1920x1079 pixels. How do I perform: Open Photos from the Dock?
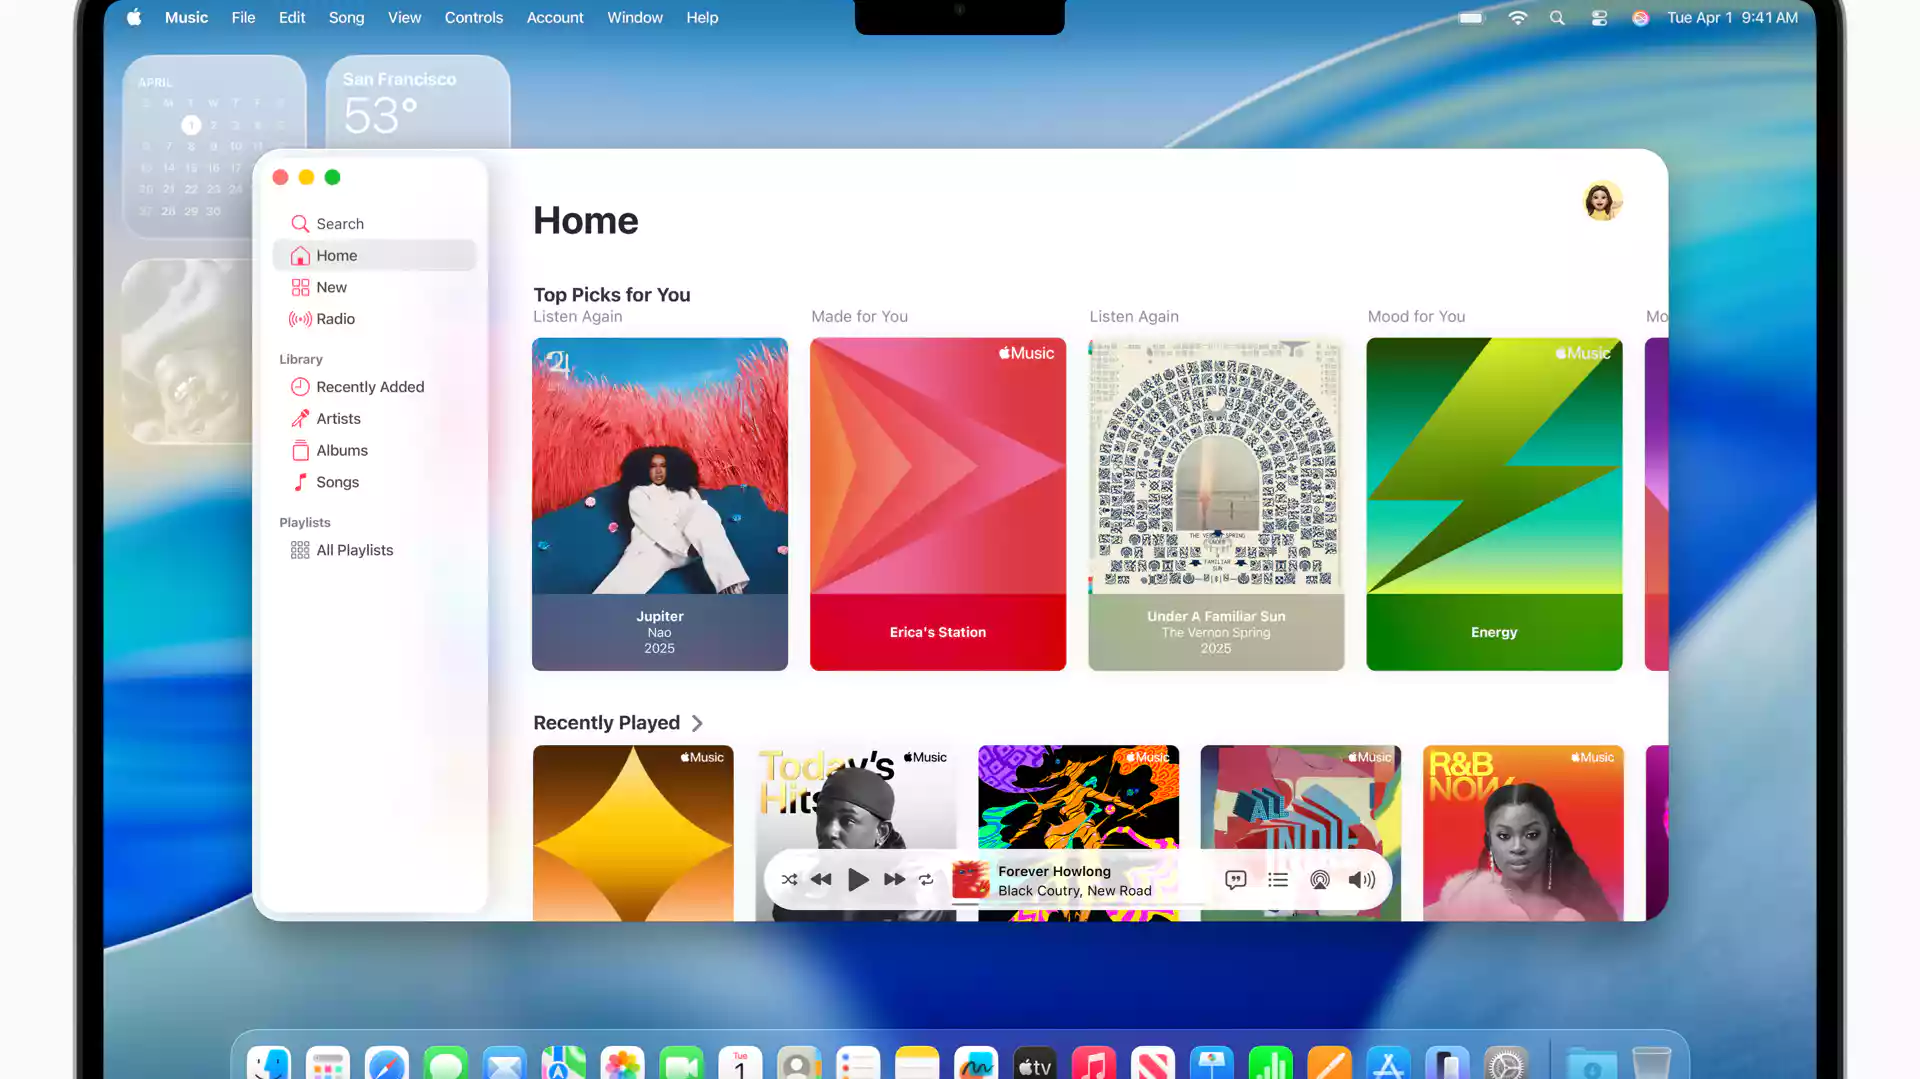(622, 1064)
